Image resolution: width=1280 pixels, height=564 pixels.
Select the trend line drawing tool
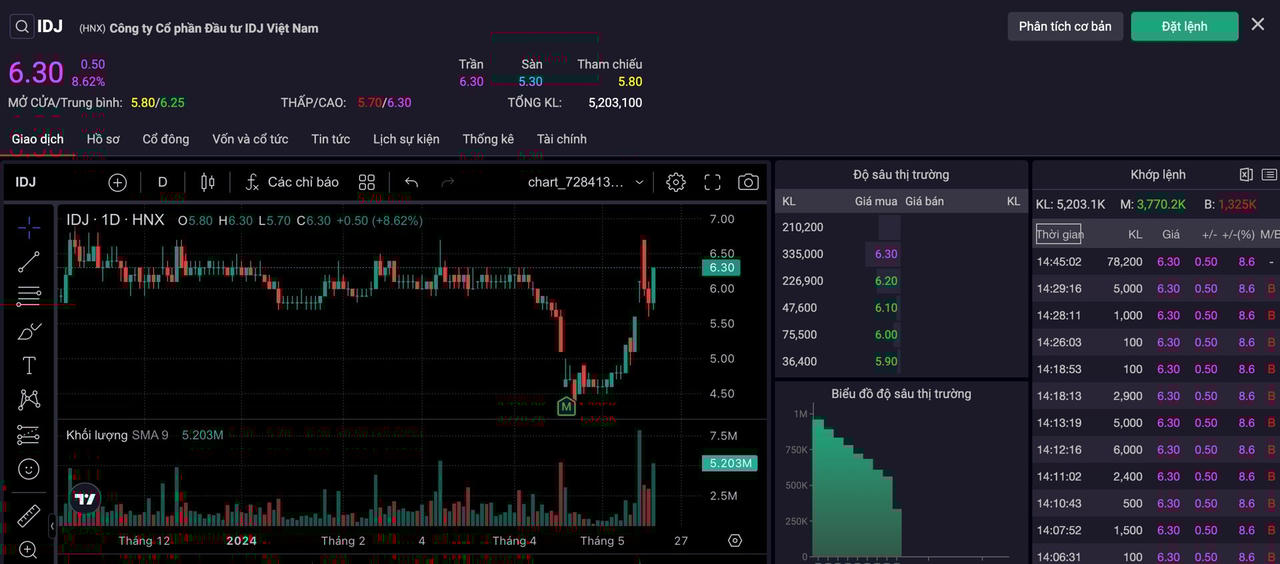pyautogui.click(x=29, y=262)
